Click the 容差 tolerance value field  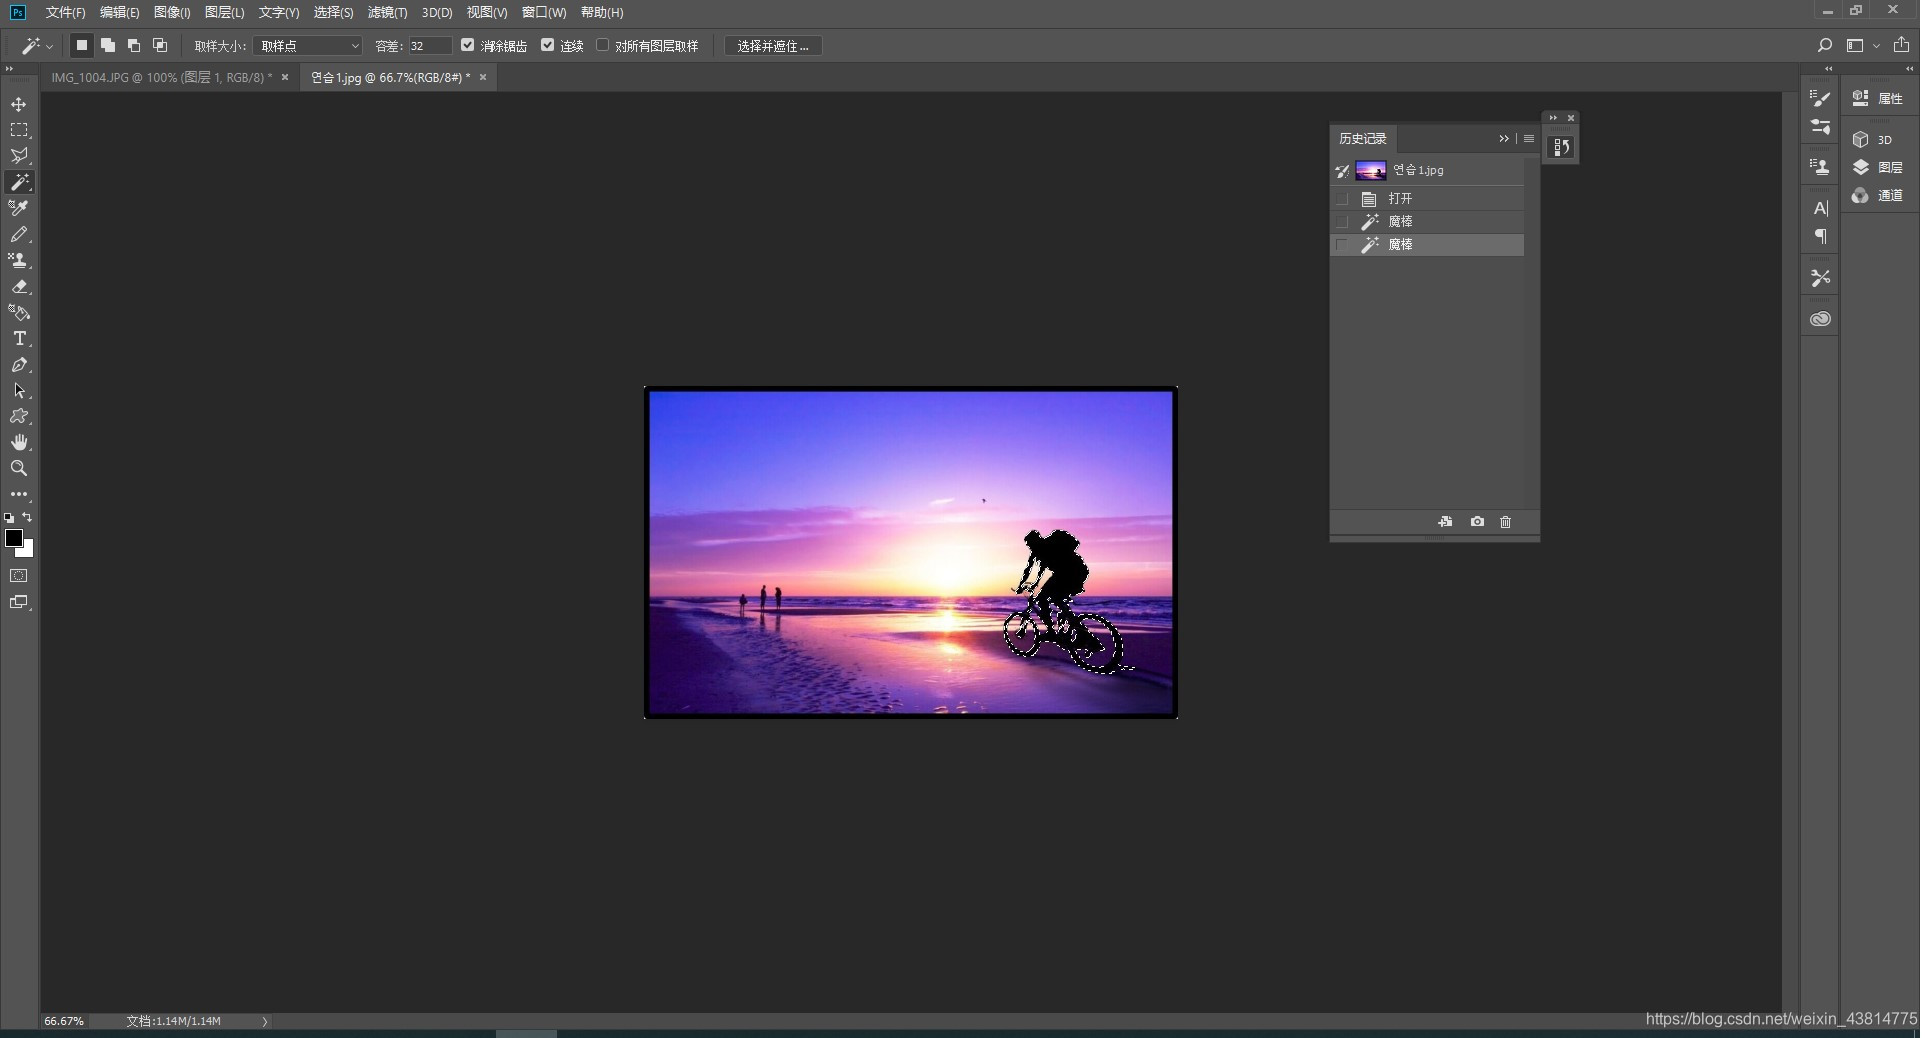(429, 46)
